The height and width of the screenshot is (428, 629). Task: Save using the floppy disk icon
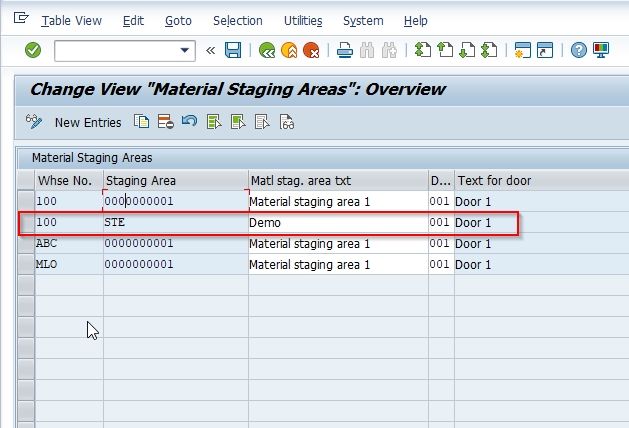(x=233, y=51)
